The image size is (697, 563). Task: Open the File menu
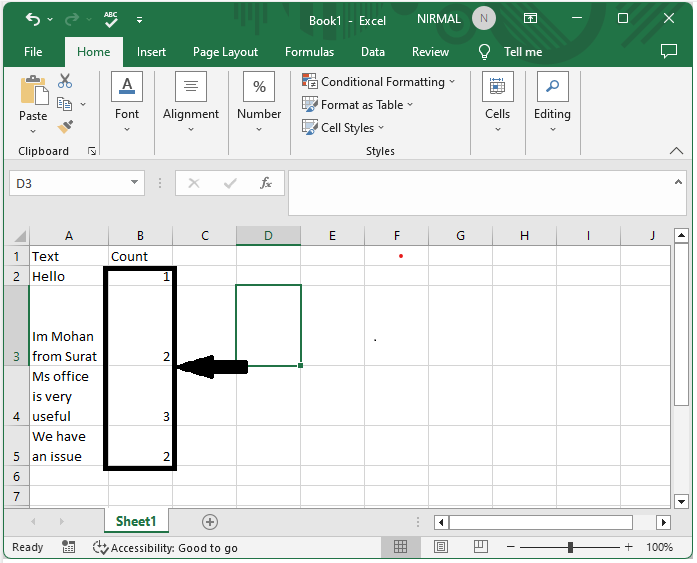tap(33, 52)
